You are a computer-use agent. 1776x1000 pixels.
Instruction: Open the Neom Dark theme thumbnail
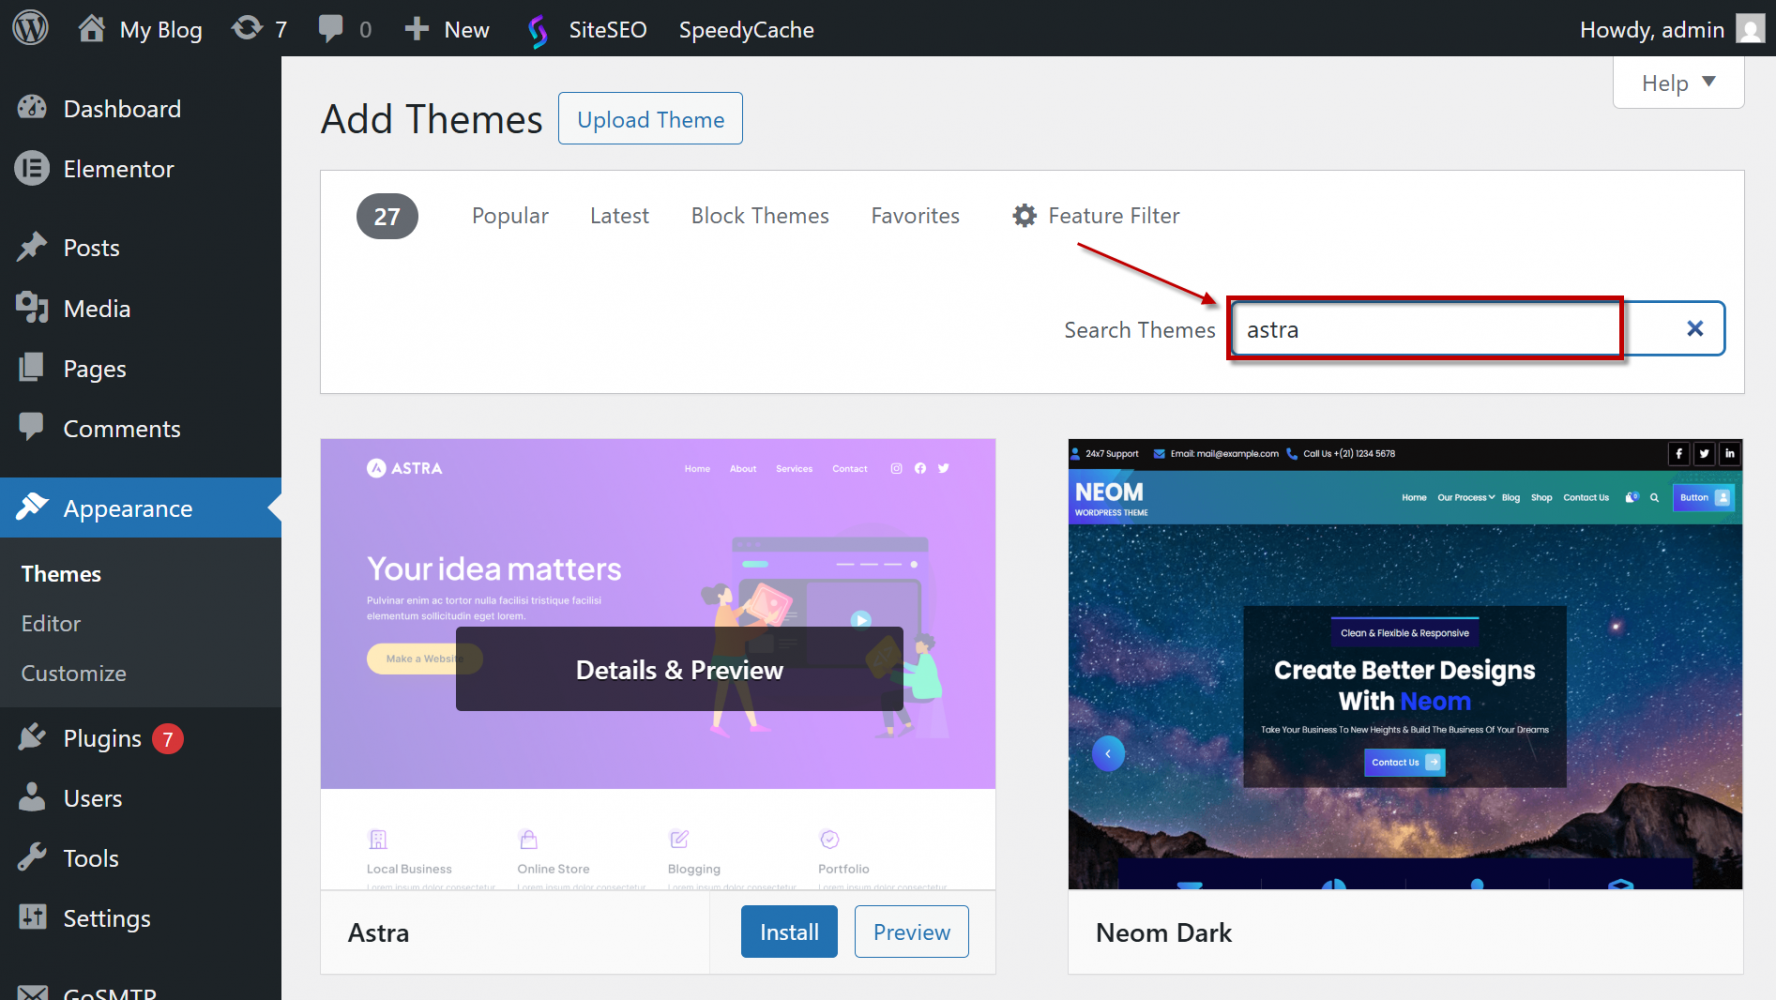pyautogui.click(x=1404, y=664)
